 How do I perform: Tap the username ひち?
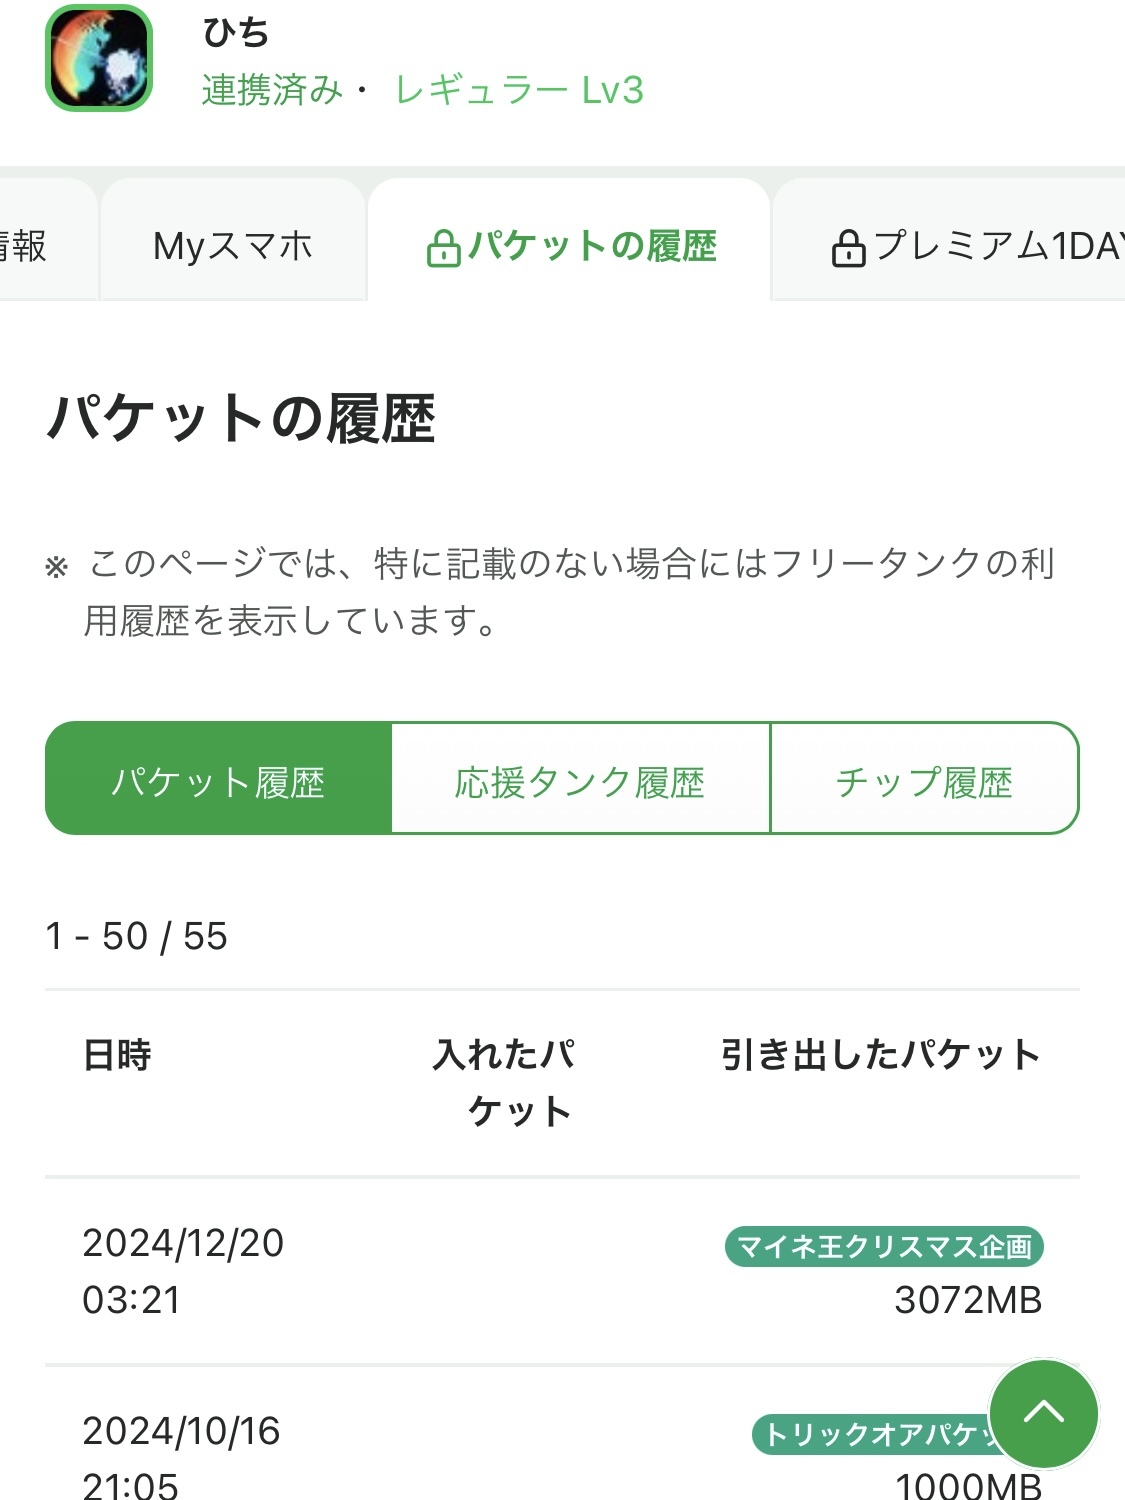(236, 33)
